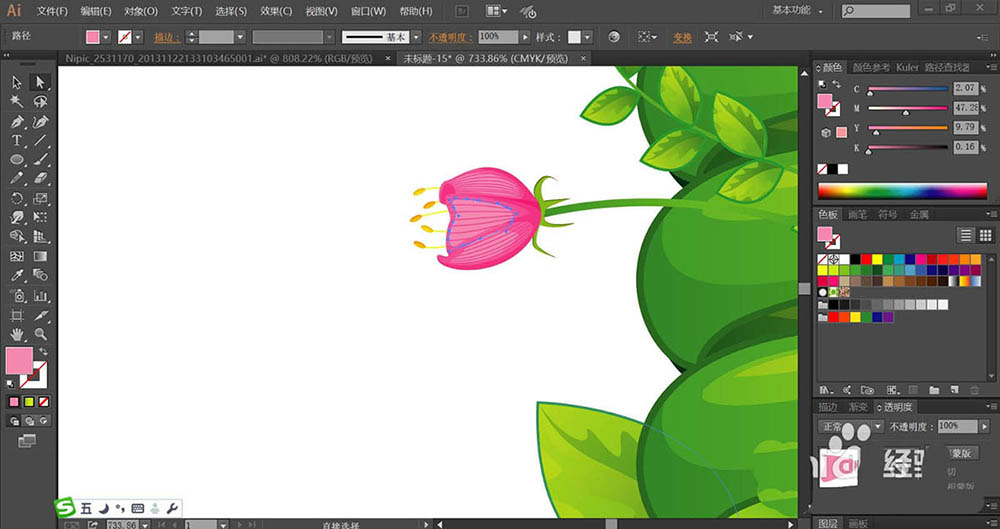Select the Ellipse tool

(x=17, y=160)
